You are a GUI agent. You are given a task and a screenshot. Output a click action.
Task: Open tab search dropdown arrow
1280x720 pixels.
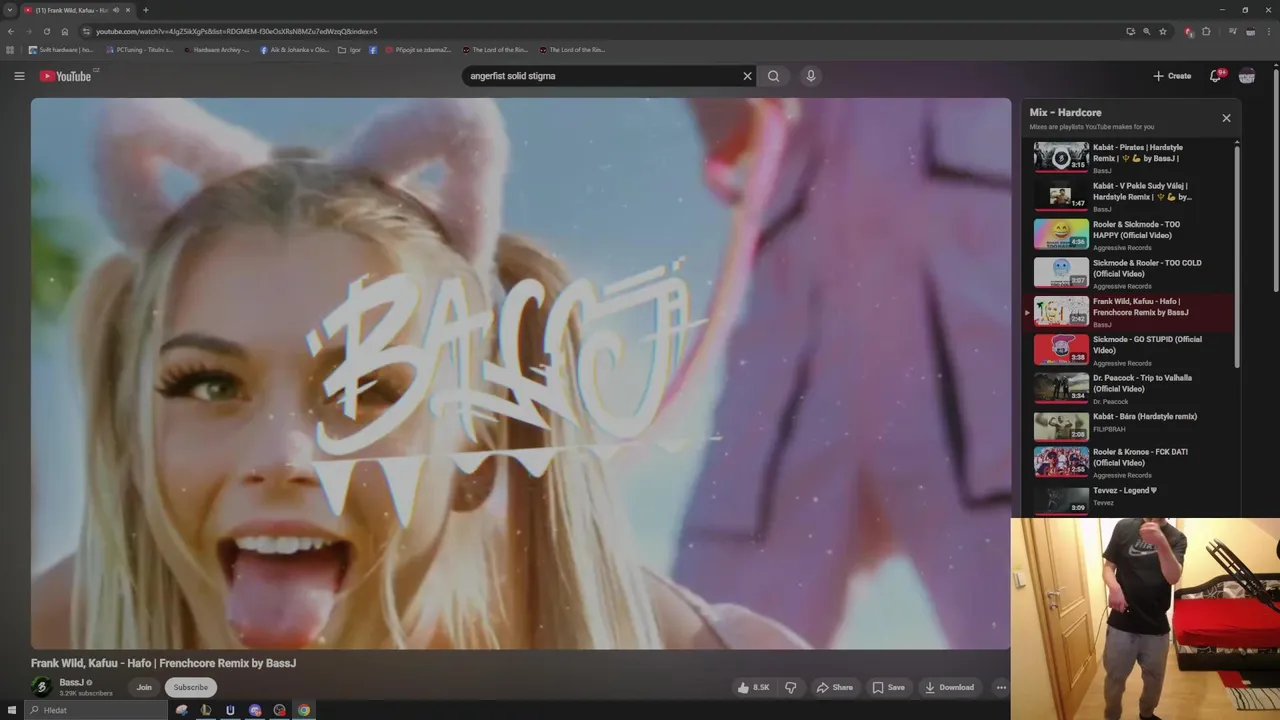pos(10,10)
